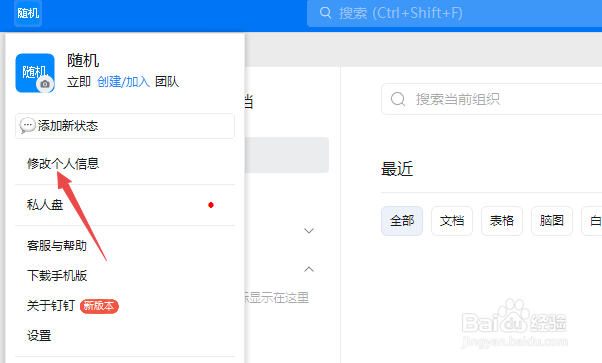Click the magnifier icon in the 搜索当前组织 field
The width and height of the screenshot is (602, 363).
398,99
